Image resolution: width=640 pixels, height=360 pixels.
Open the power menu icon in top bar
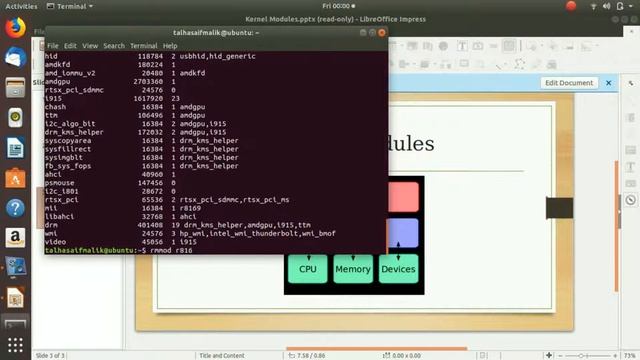pyautogui.click(x=620, y=6)
